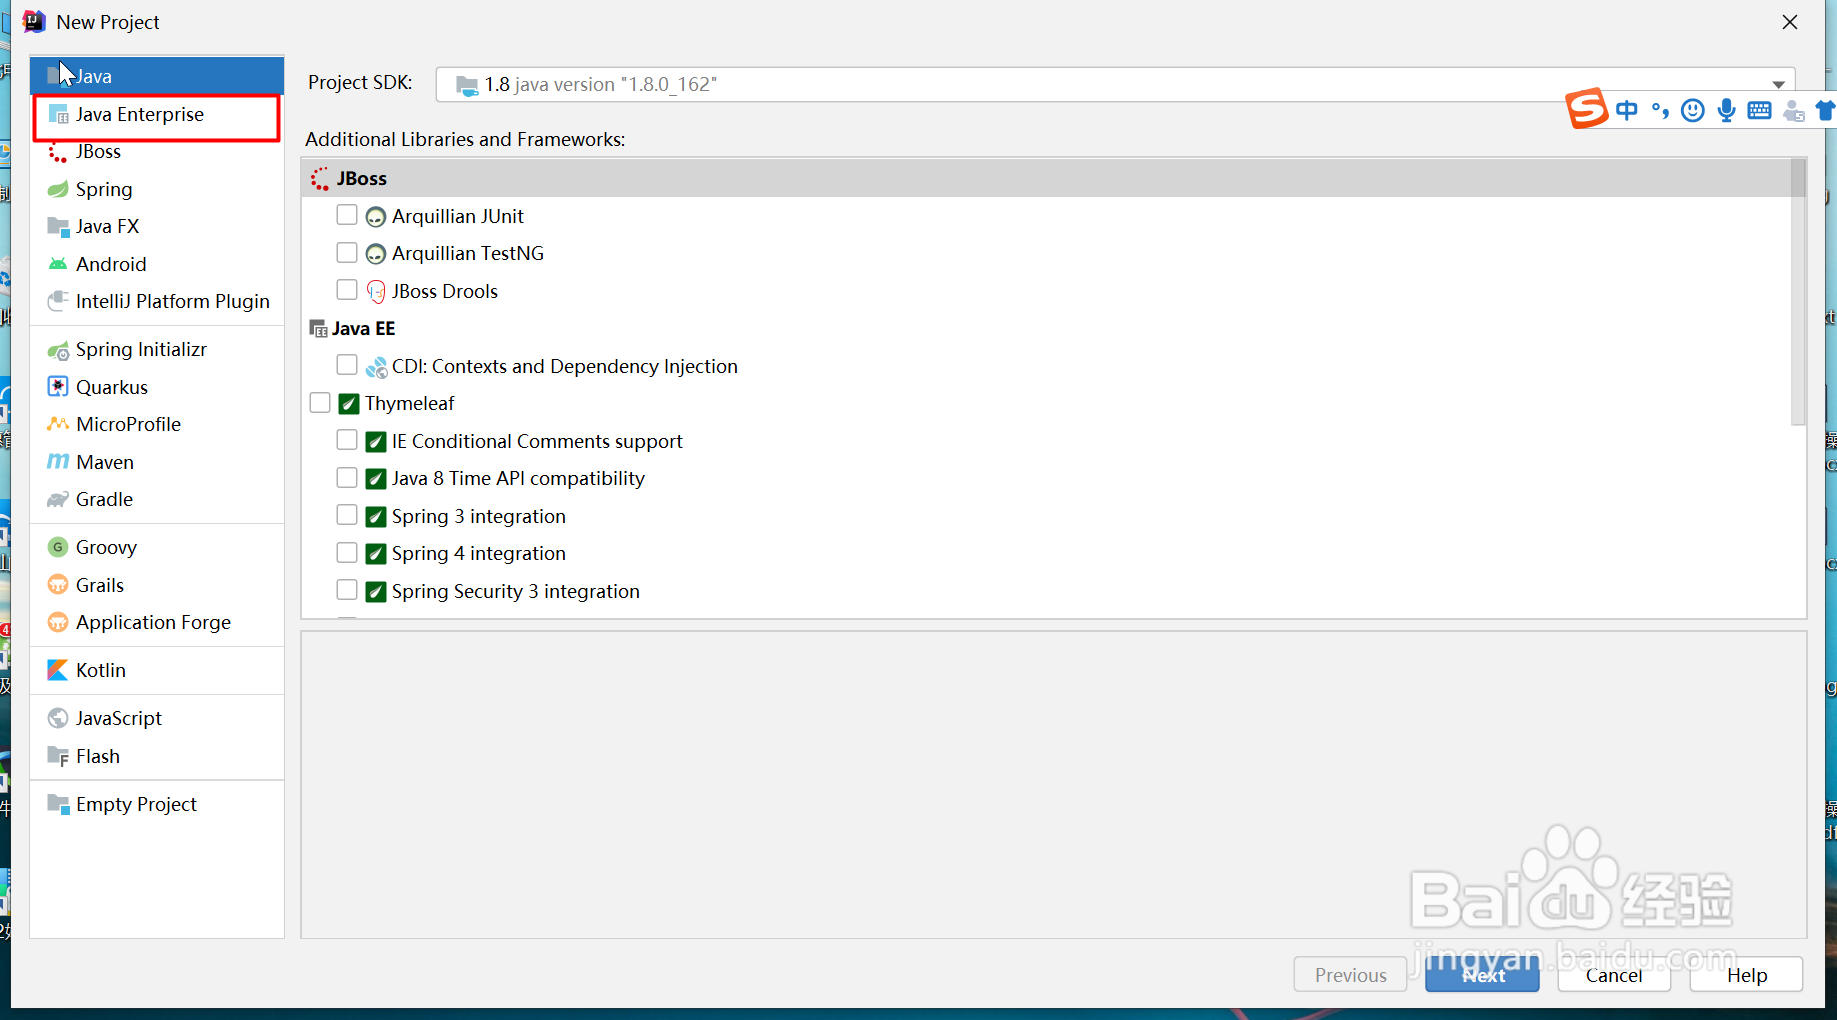This screenshot has width=1837, height=1020.
Task: Select Spring in the project type list
Action: (x=157, y=190)
